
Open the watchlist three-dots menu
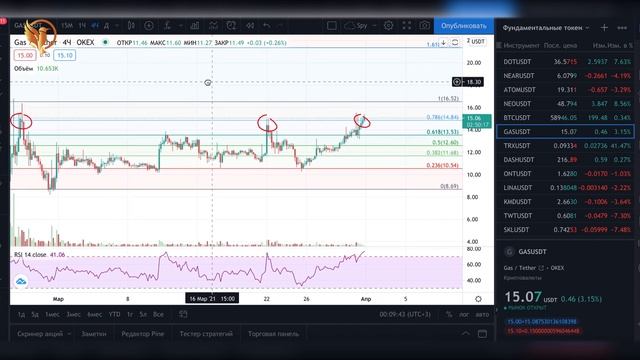coord(622,28)
